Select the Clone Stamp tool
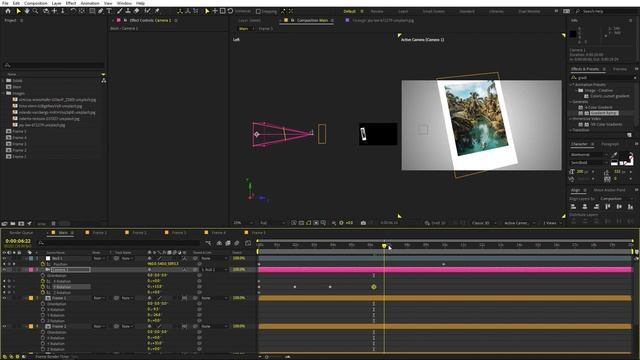 pyautogui.click(x=128, y=11)
